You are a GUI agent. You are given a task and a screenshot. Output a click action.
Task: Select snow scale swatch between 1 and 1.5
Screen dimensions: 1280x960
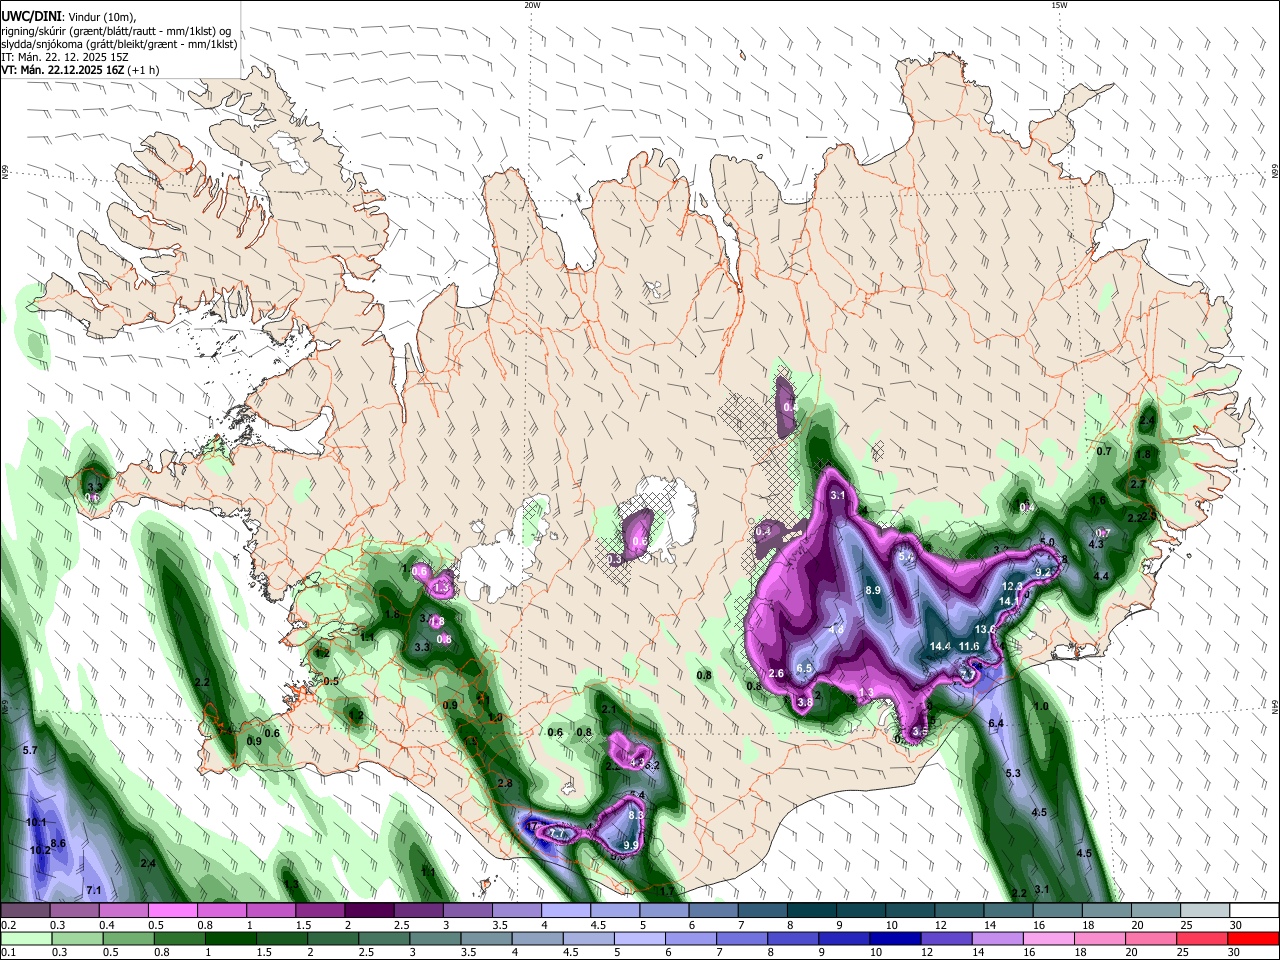271,910
